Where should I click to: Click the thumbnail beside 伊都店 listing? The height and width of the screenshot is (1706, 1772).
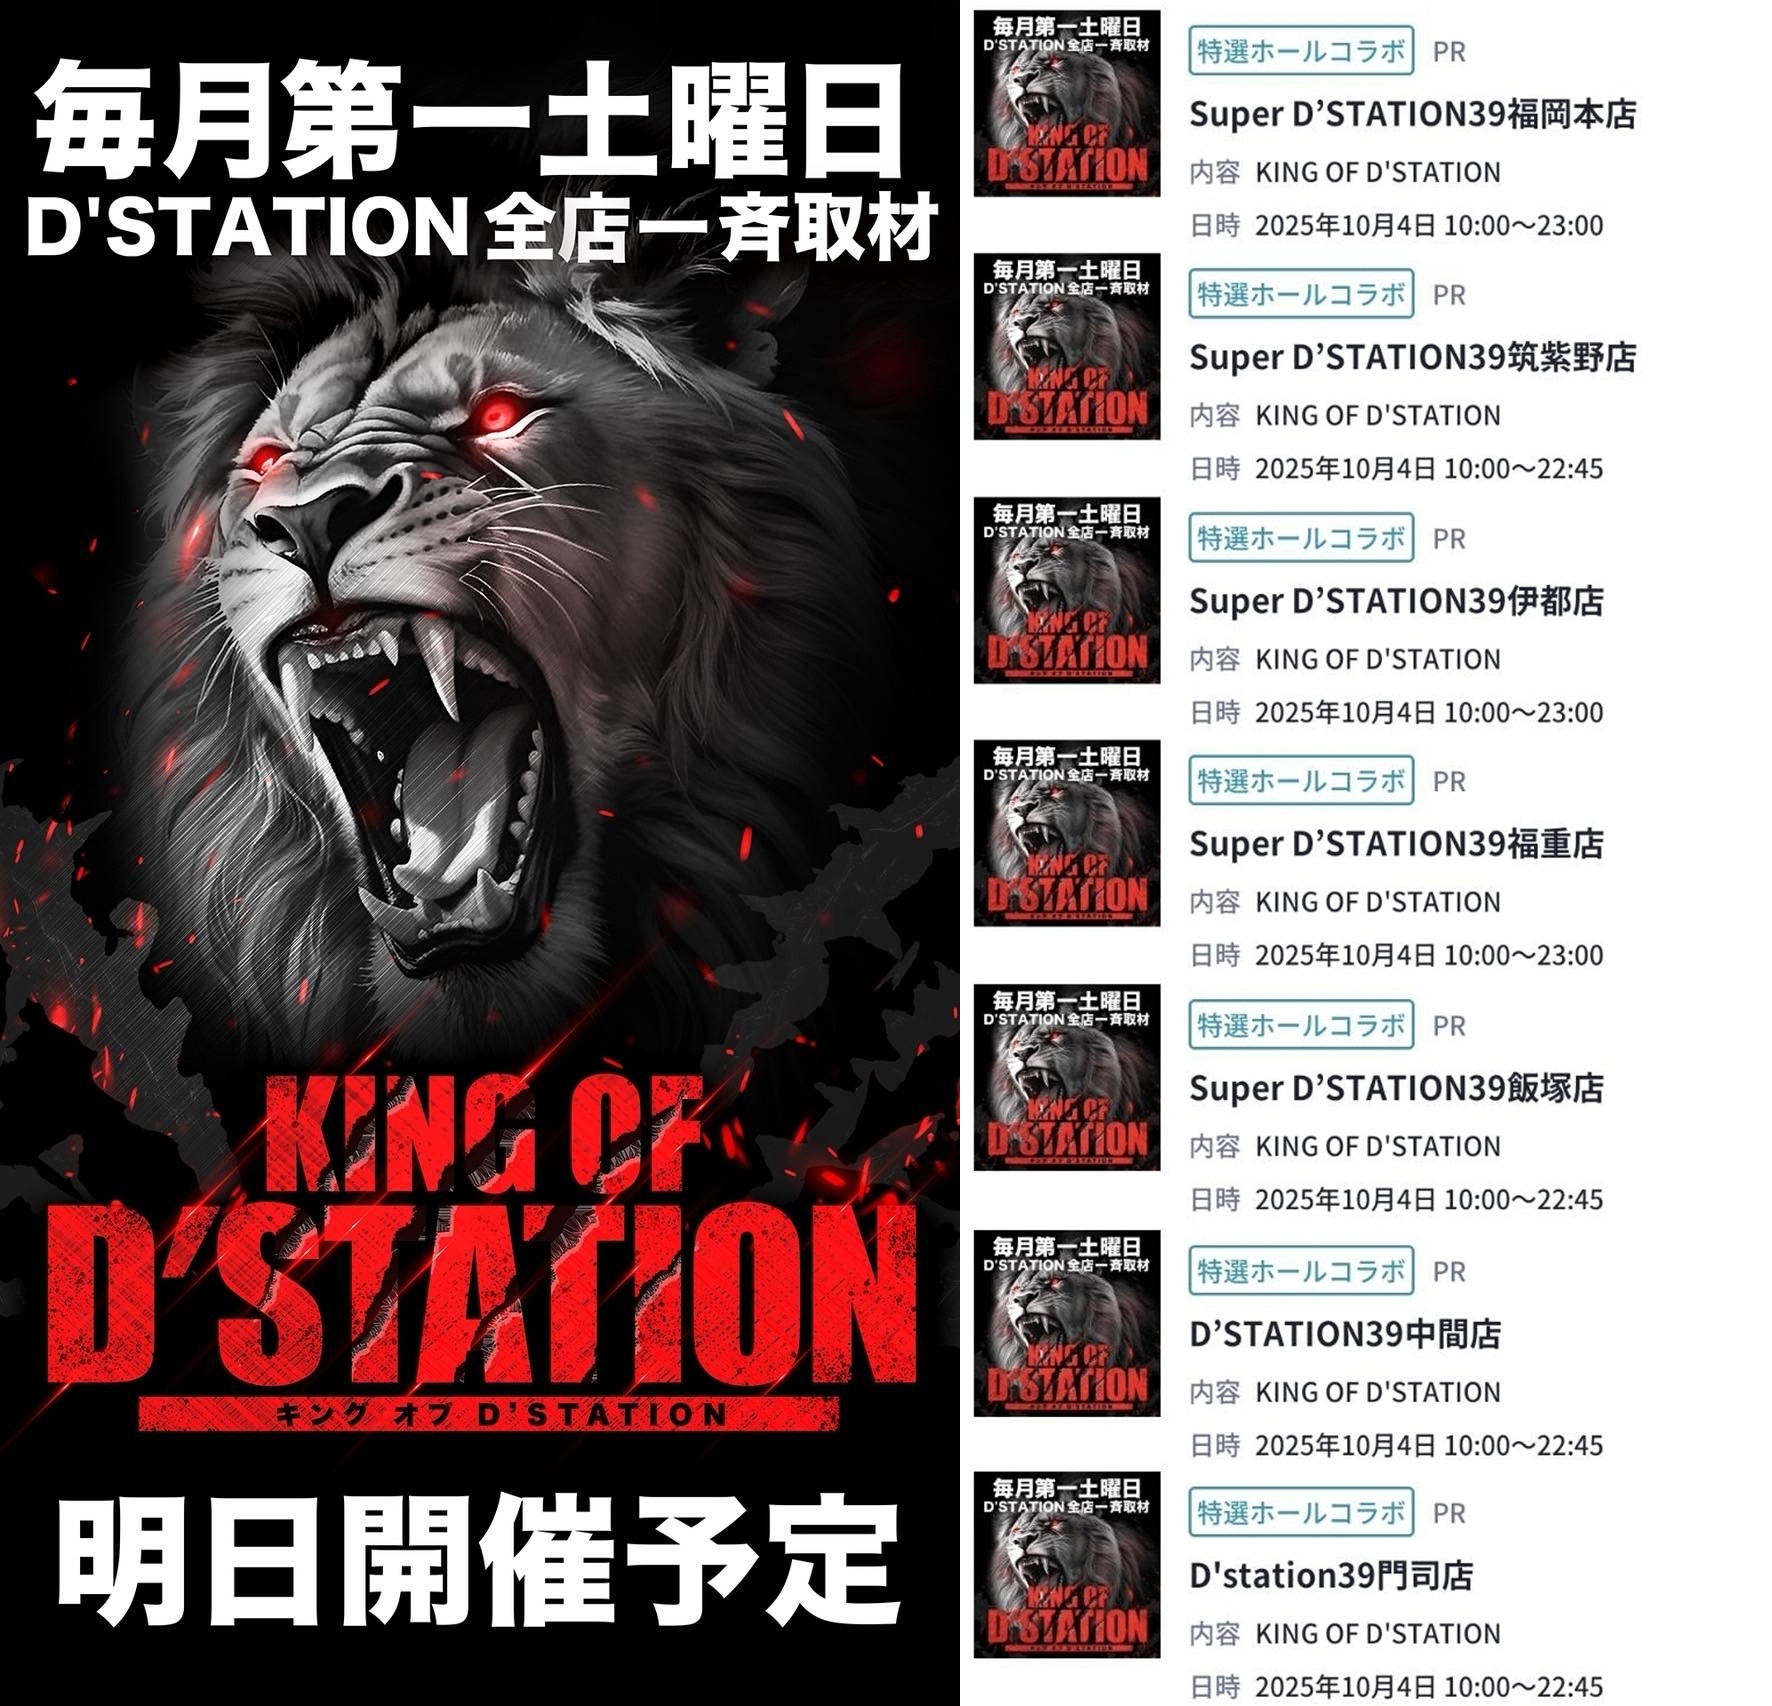1067,590
